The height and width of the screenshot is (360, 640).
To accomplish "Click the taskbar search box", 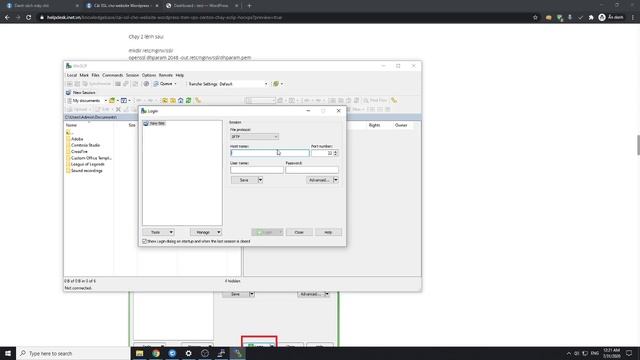I will (73, 353).
